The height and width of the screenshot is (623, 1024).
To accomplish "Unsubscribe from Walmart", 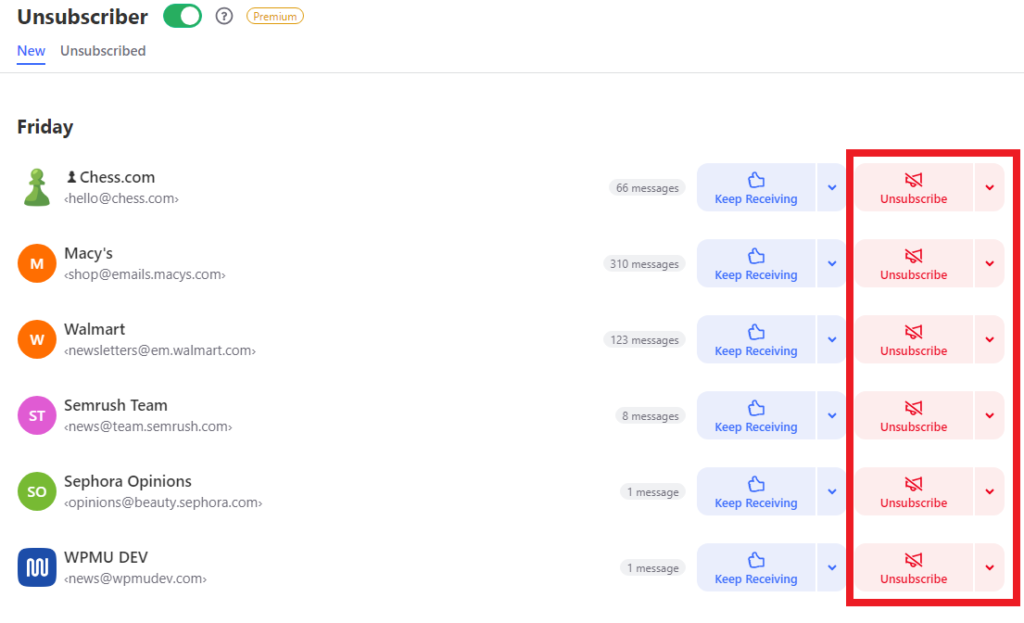I will click(914, 340).
